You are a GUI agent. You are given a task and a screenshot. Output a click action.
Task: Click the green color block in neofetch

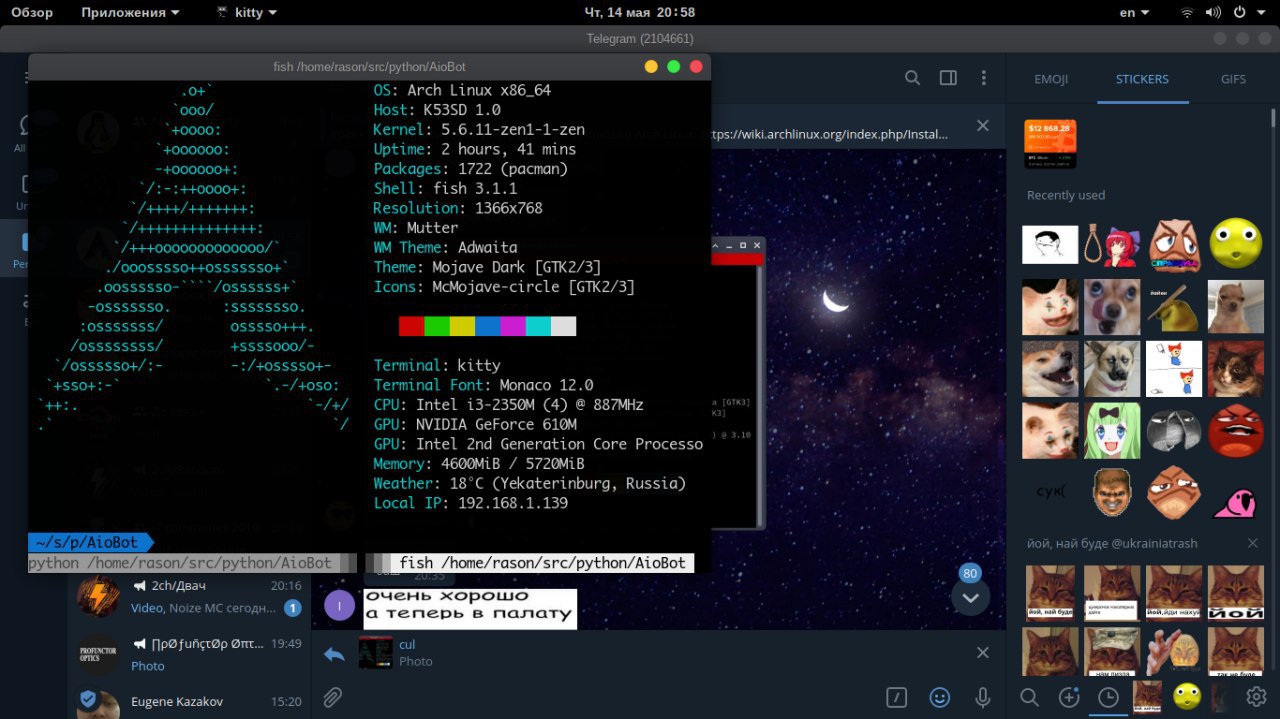[x=437, y=326]
